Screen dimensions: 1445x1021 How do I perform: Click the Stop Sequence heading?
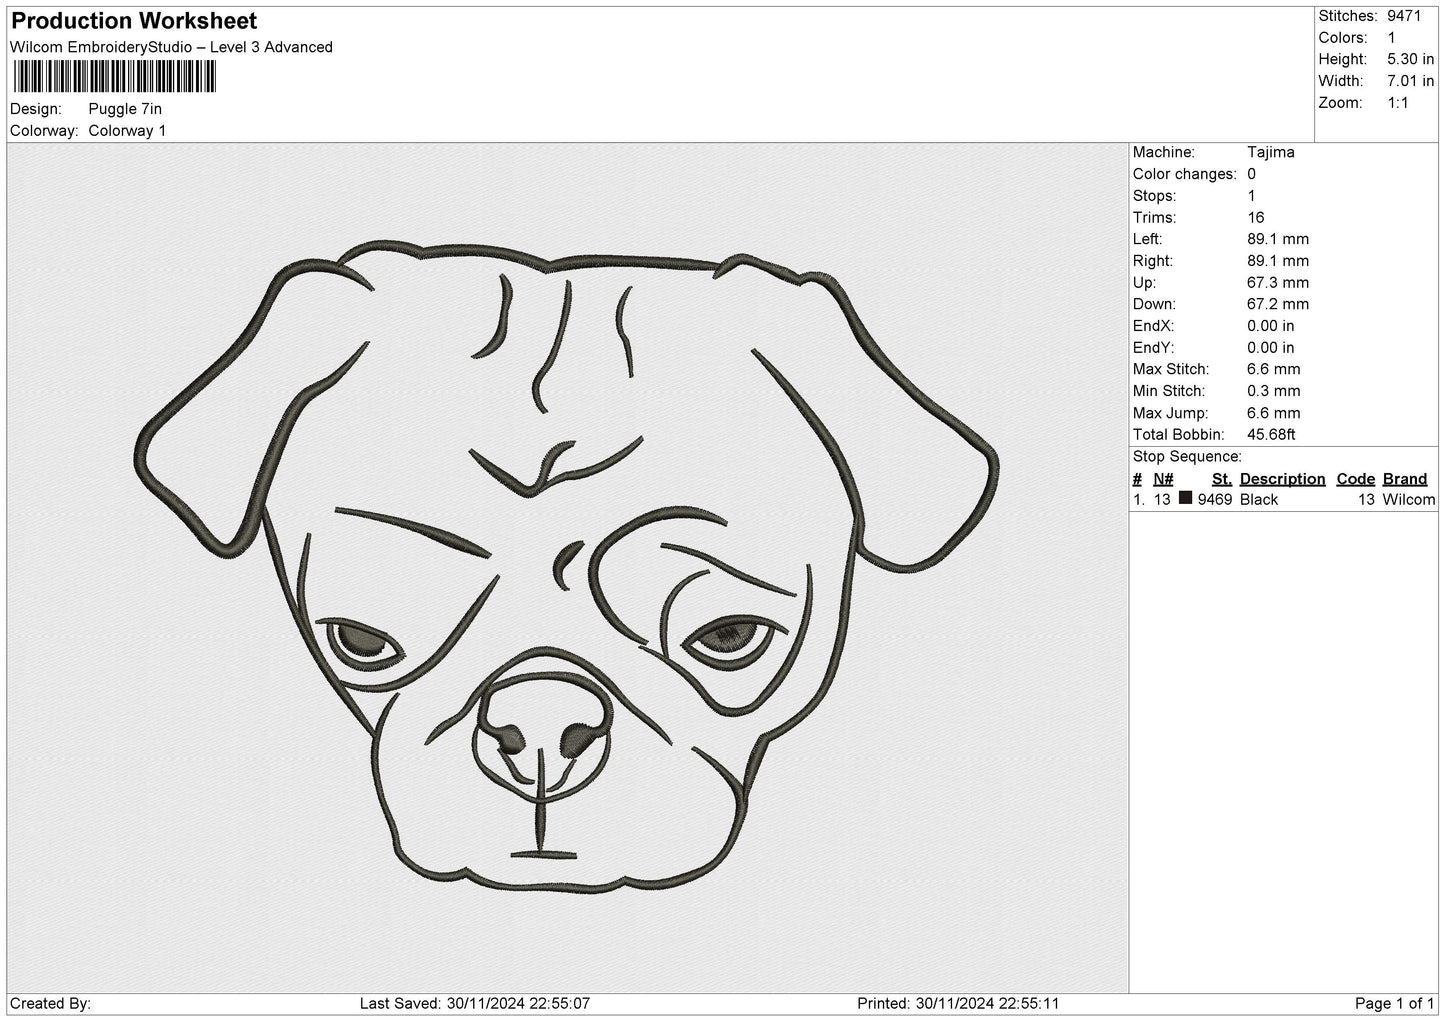[x=1187, y=457]
